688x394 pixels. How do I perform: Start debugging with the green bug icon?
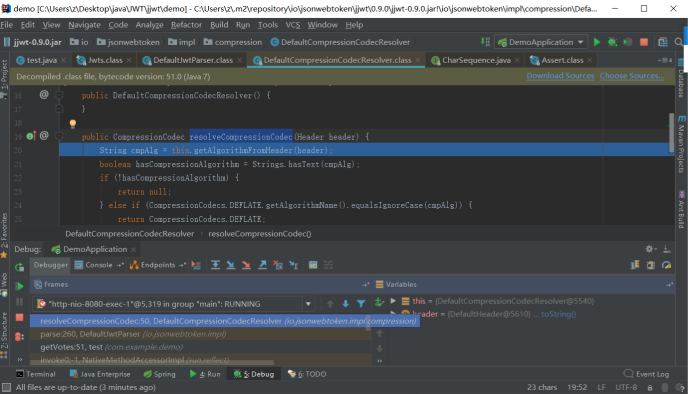[612, 42]
